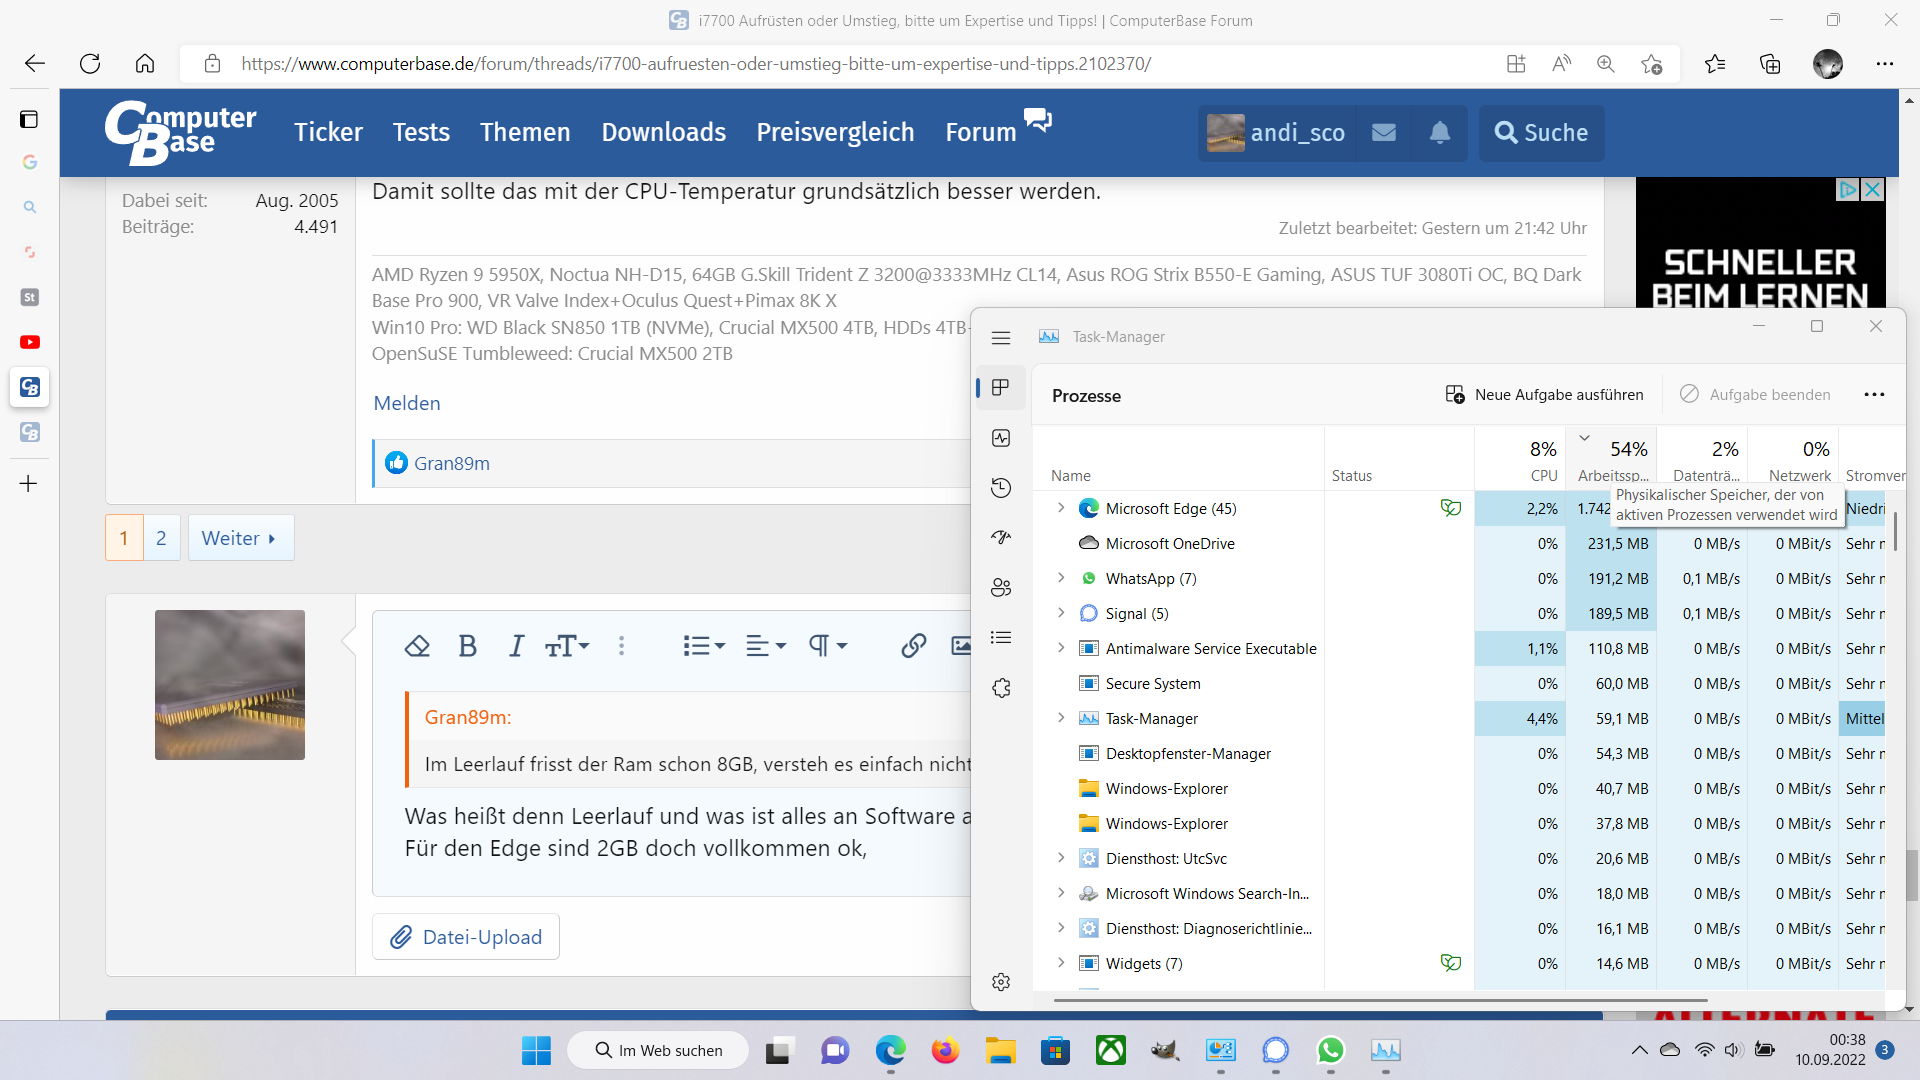This screenshot has width=1920, height=1080.
Task: Click the Task Manager horizontal scrollbar
Action: click(x=1380, y=1000)
